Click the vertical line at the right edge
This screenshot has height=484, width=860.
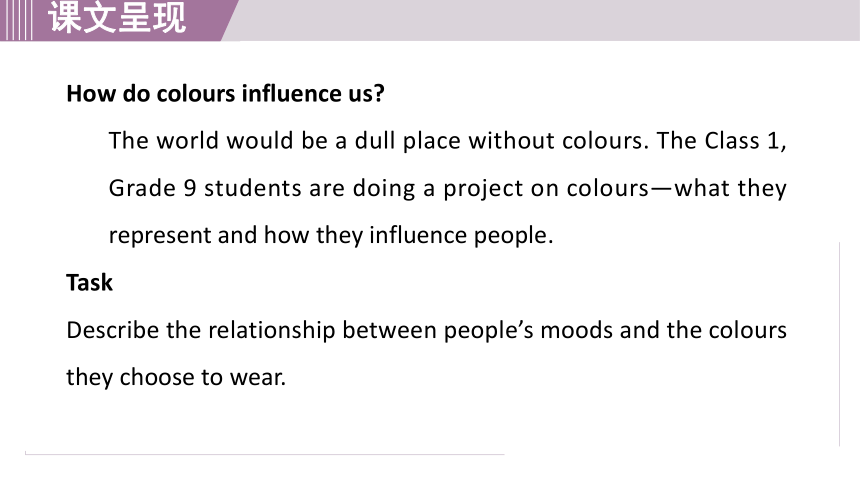[839, 344]
